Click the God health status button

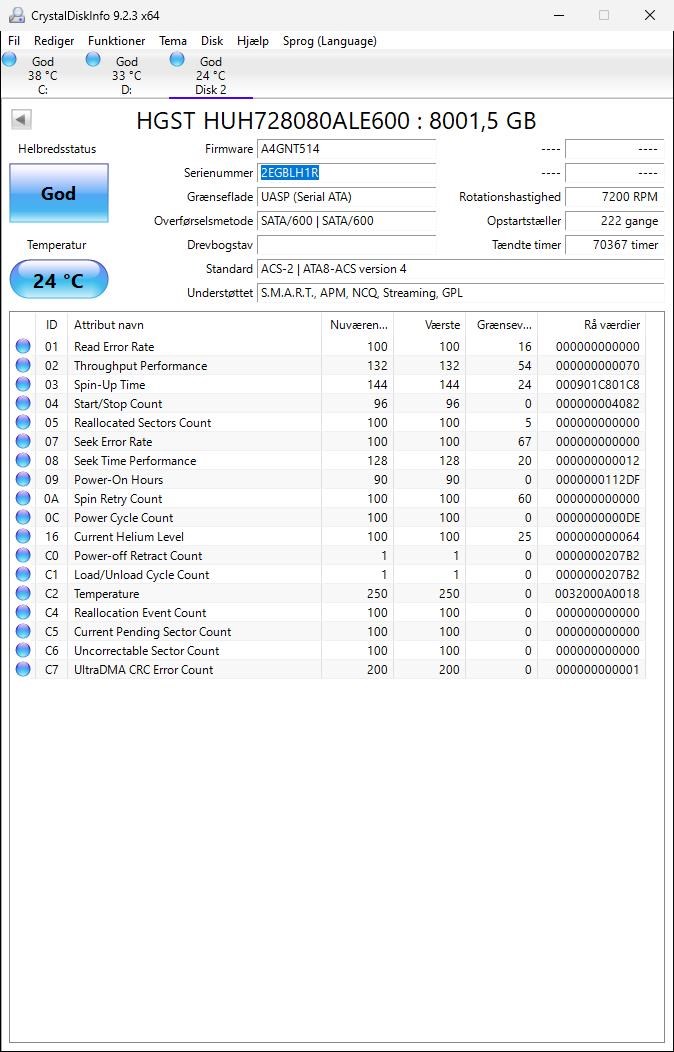pyautogui.click(x=58, y=193)
